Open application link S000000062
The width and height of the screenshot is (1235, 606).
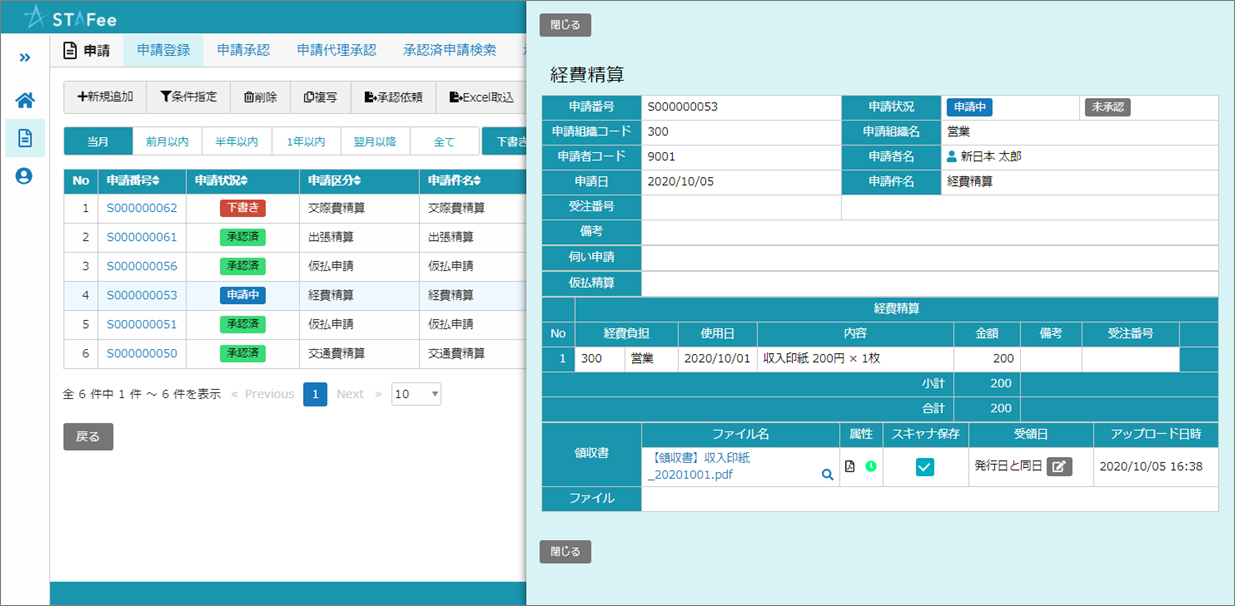pyautogui.click(x=142, y=209)
